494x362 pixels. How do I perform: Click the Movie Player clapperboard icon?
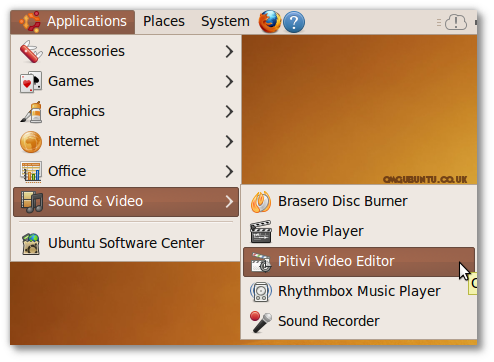(261, 232)
